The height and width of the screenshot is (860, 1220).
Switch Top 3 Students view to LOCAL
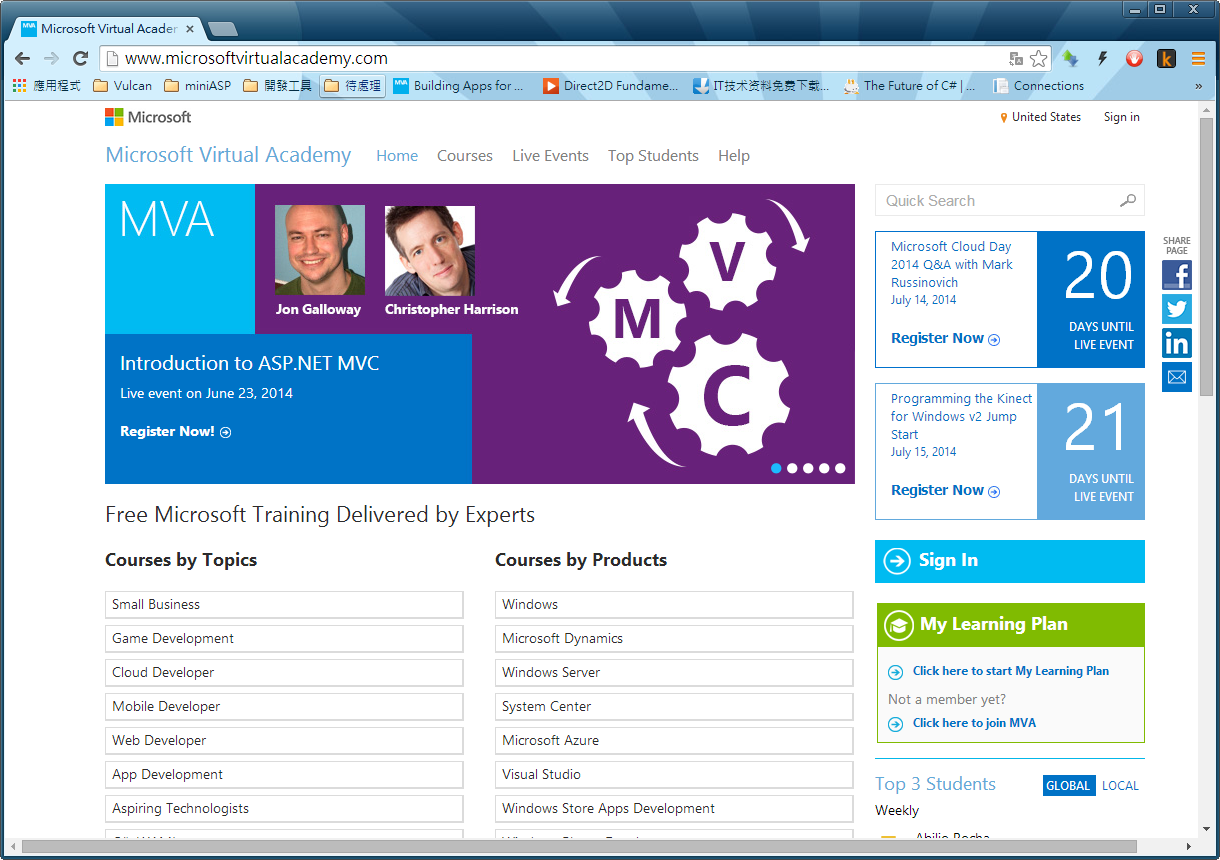point(1120,786)
